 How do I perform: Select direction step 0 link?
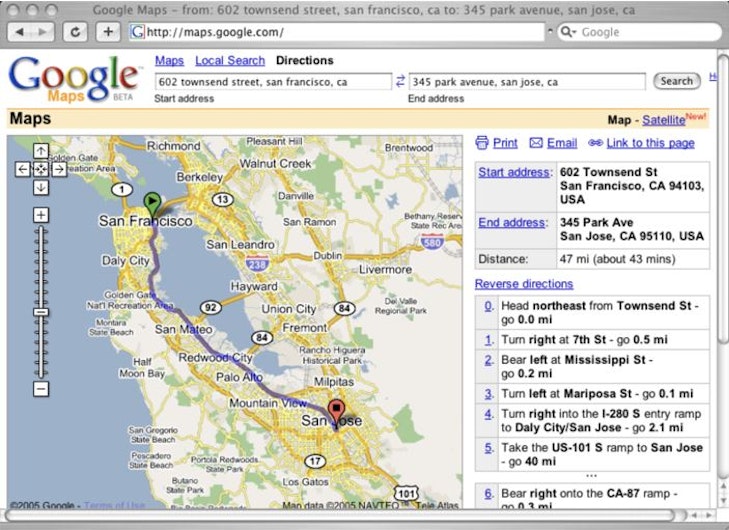click(488, 306)
